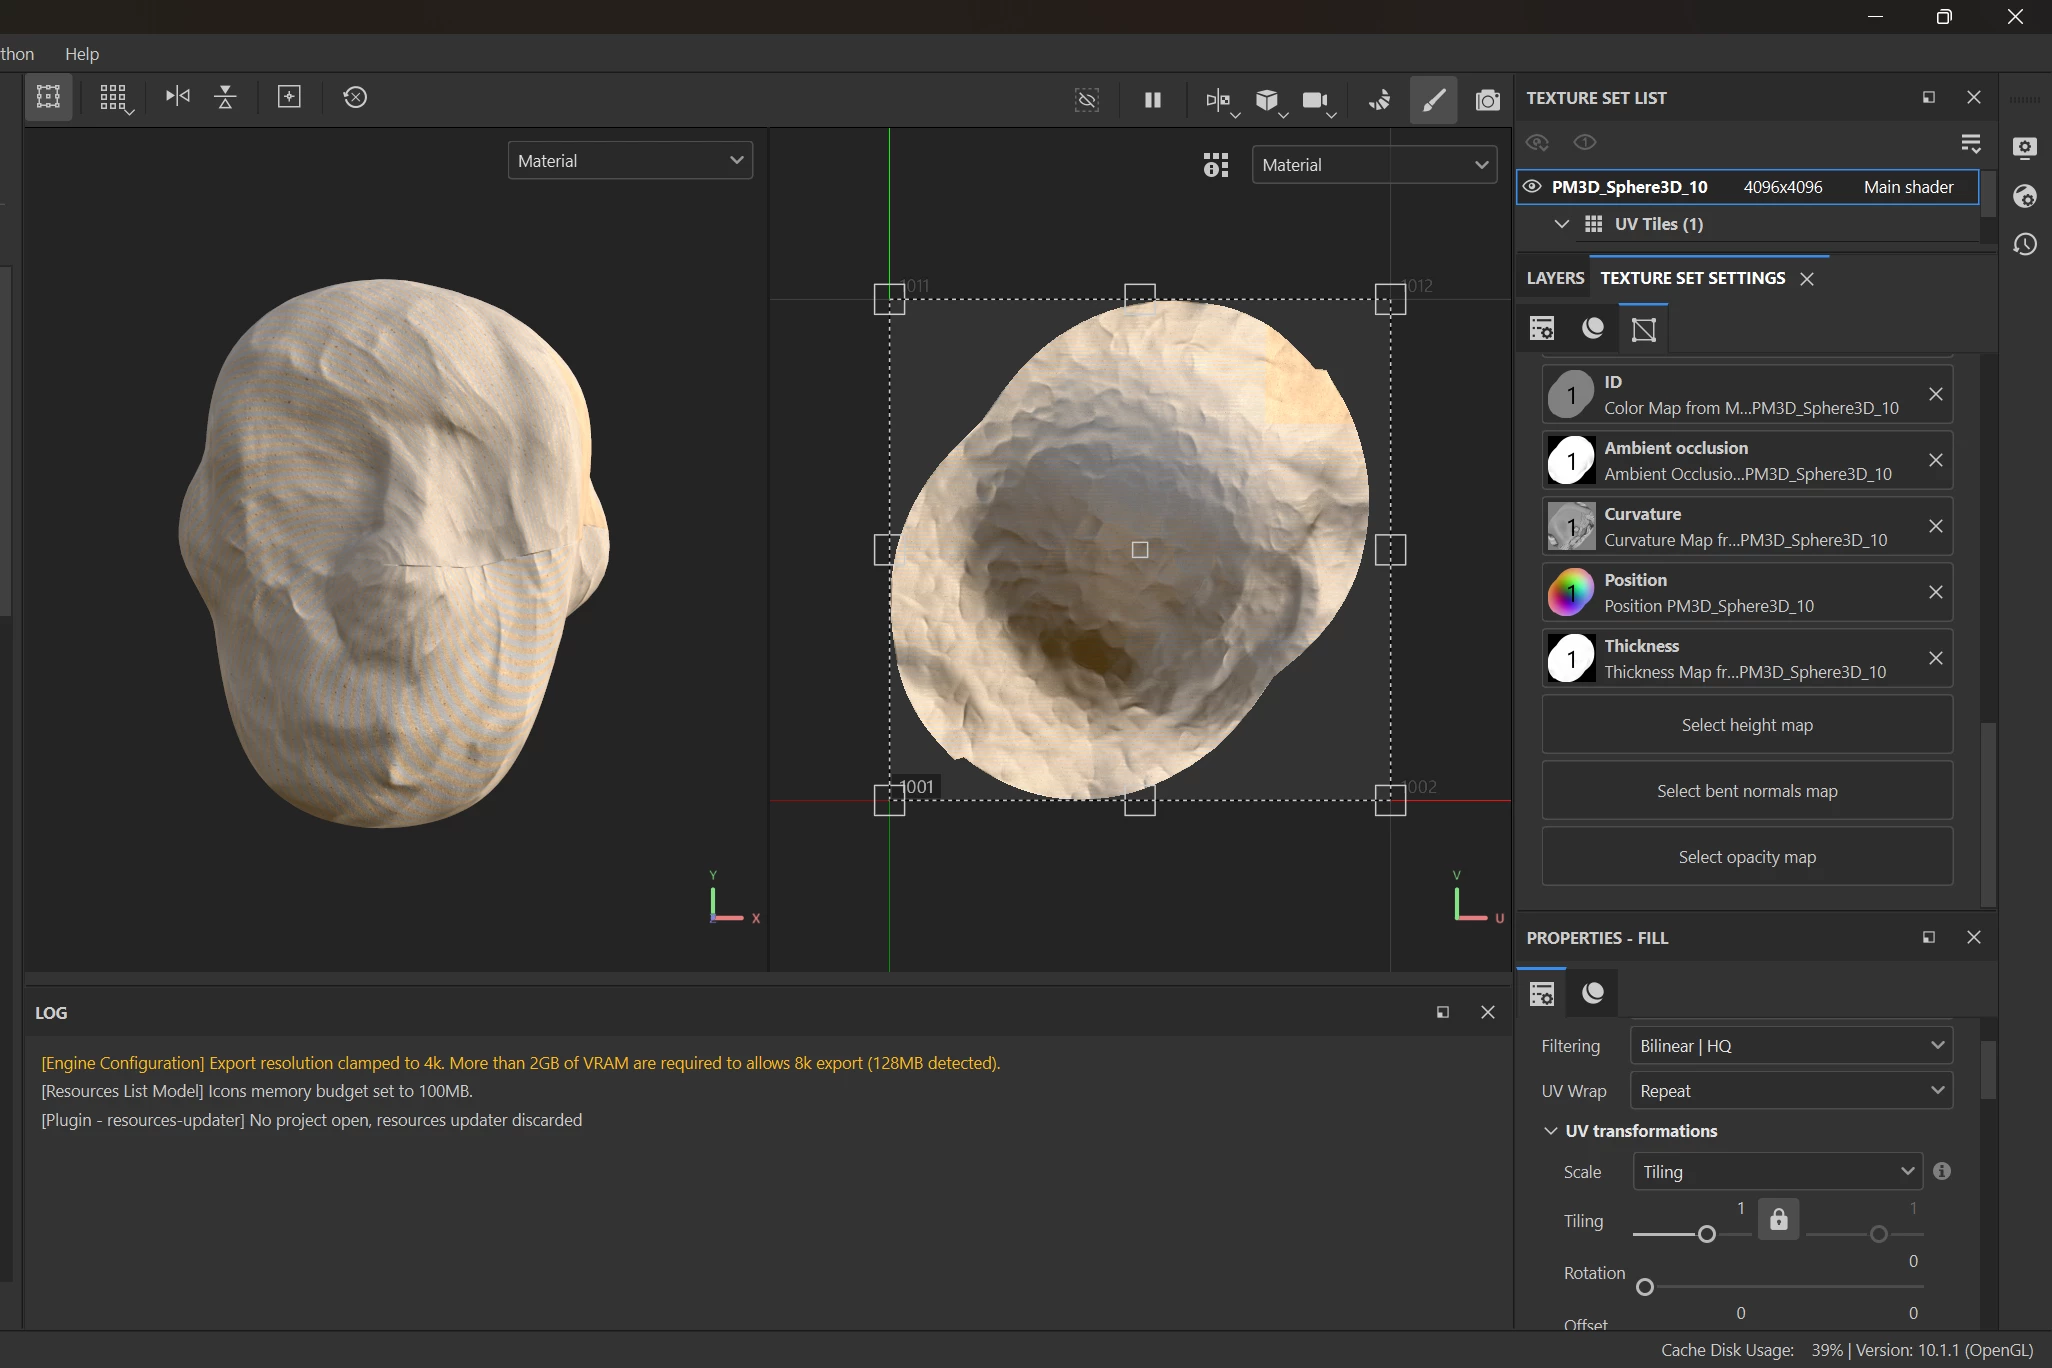Switch to the LAYERS tab
2052x1368 pixels.
coord(1555,278)
